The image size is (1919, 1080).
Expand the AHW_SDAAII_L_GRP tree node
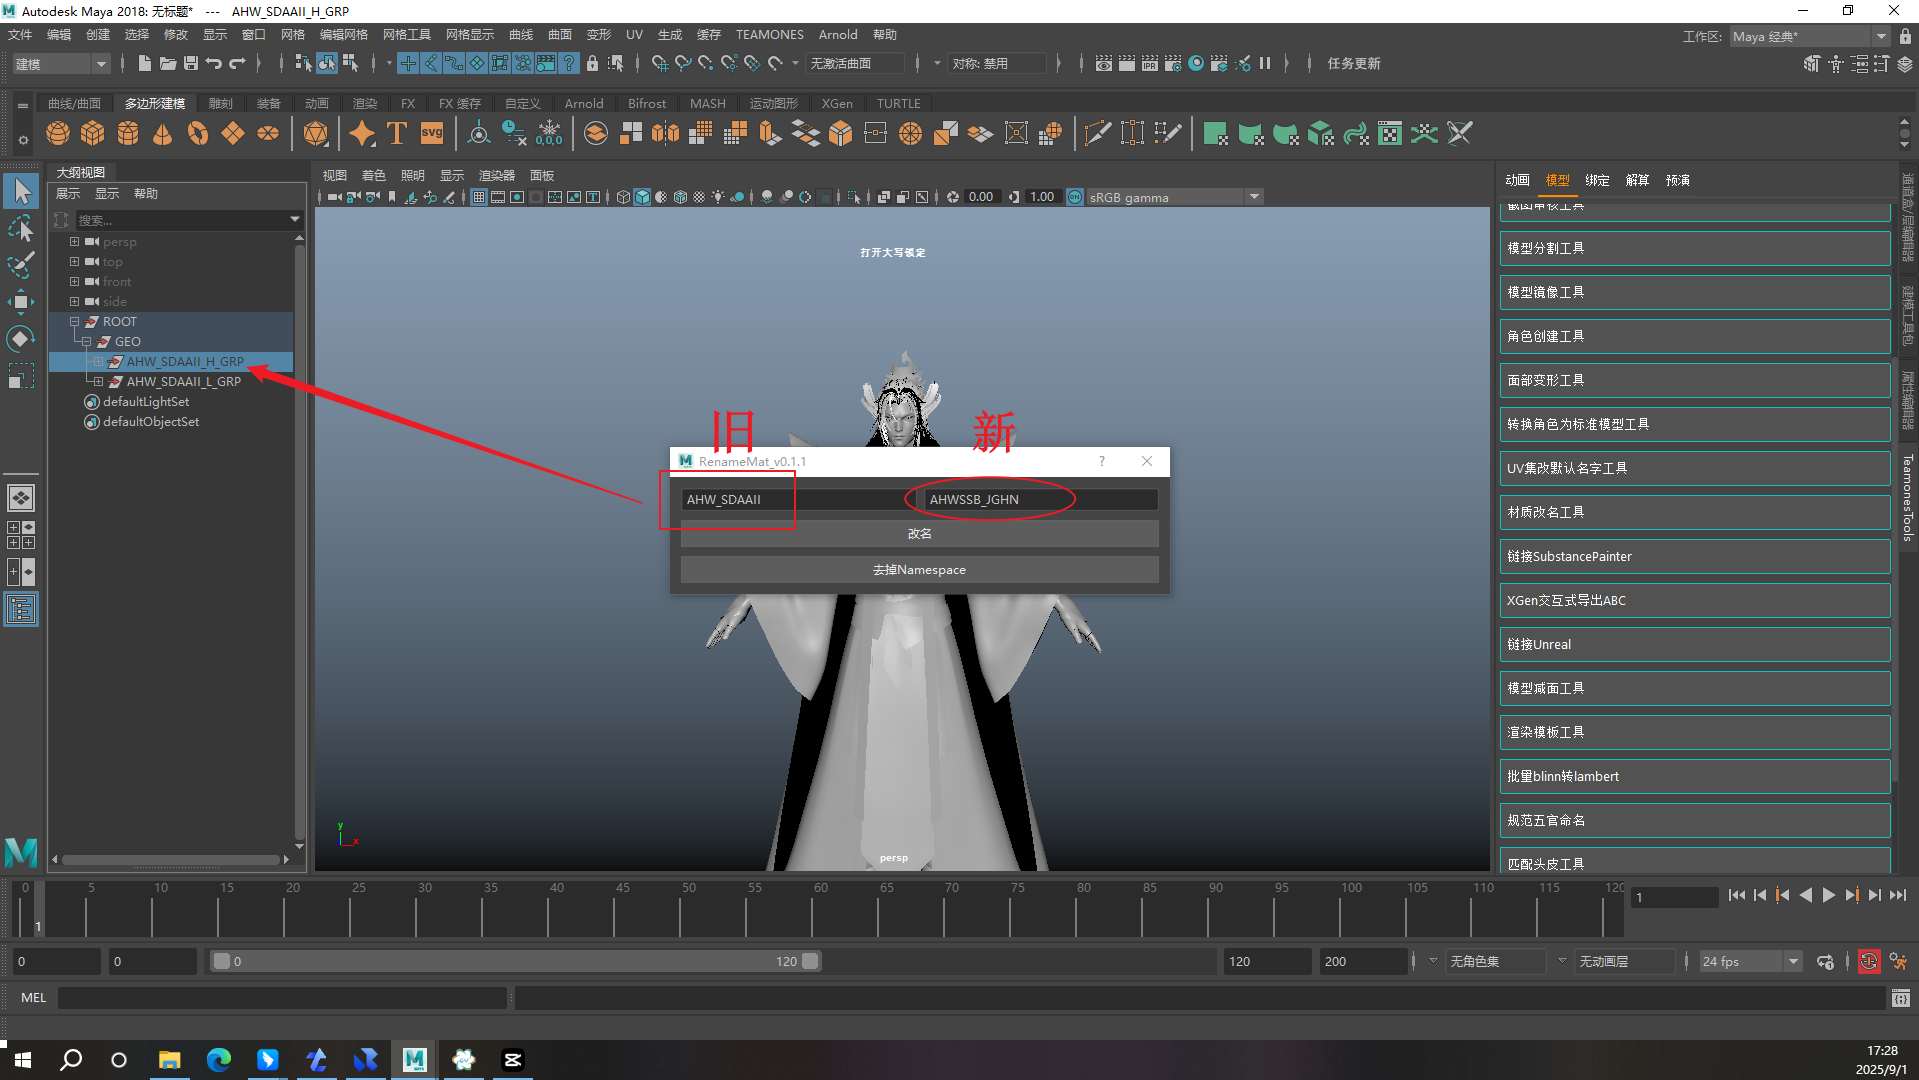point(98,381)
